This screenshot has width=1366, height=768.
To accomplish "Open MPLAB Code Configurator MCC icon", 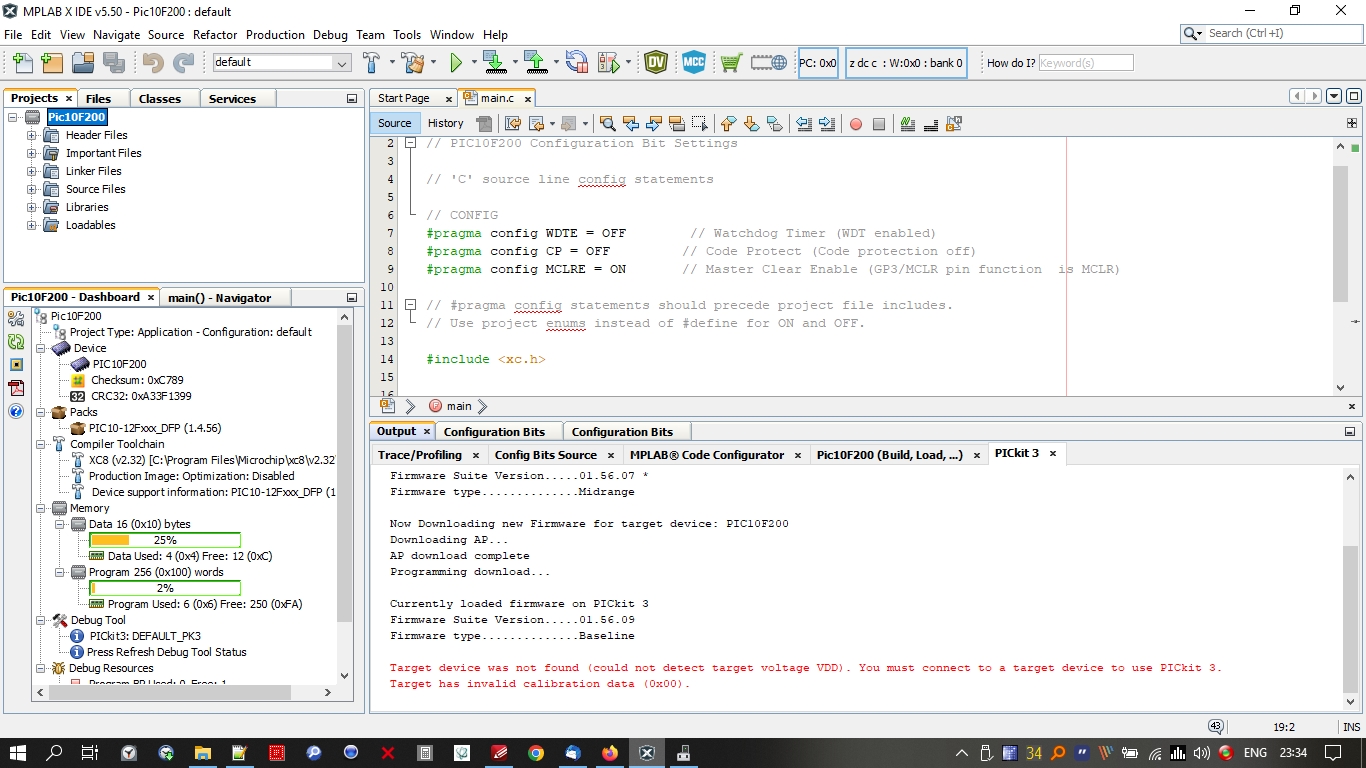I will click(694, 63).
